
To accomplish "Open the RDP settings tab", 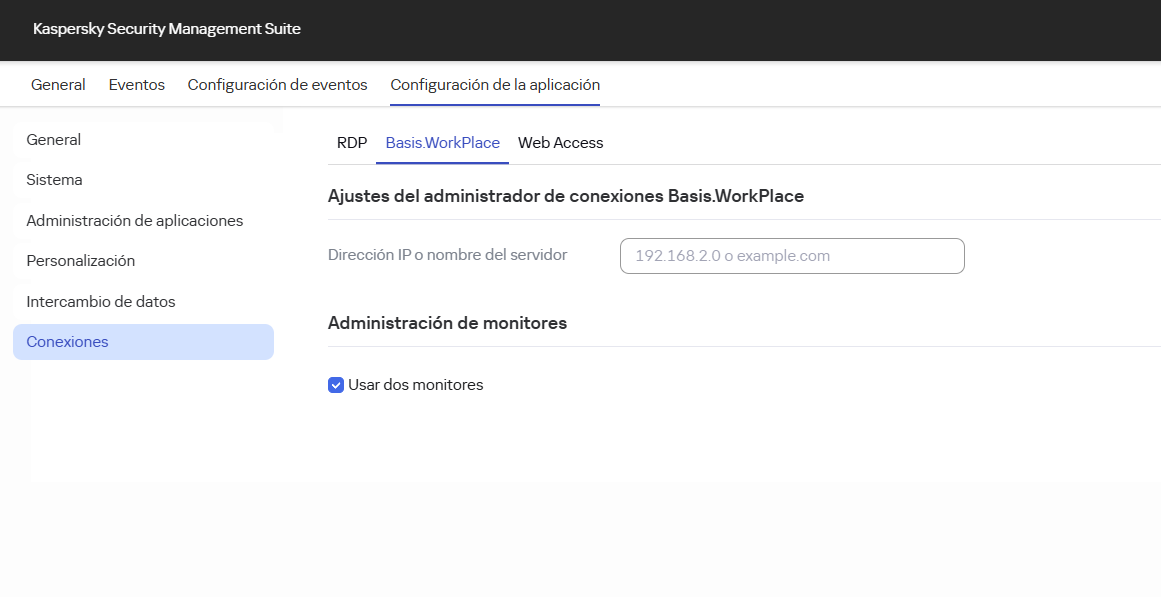I will pos(351,142).
